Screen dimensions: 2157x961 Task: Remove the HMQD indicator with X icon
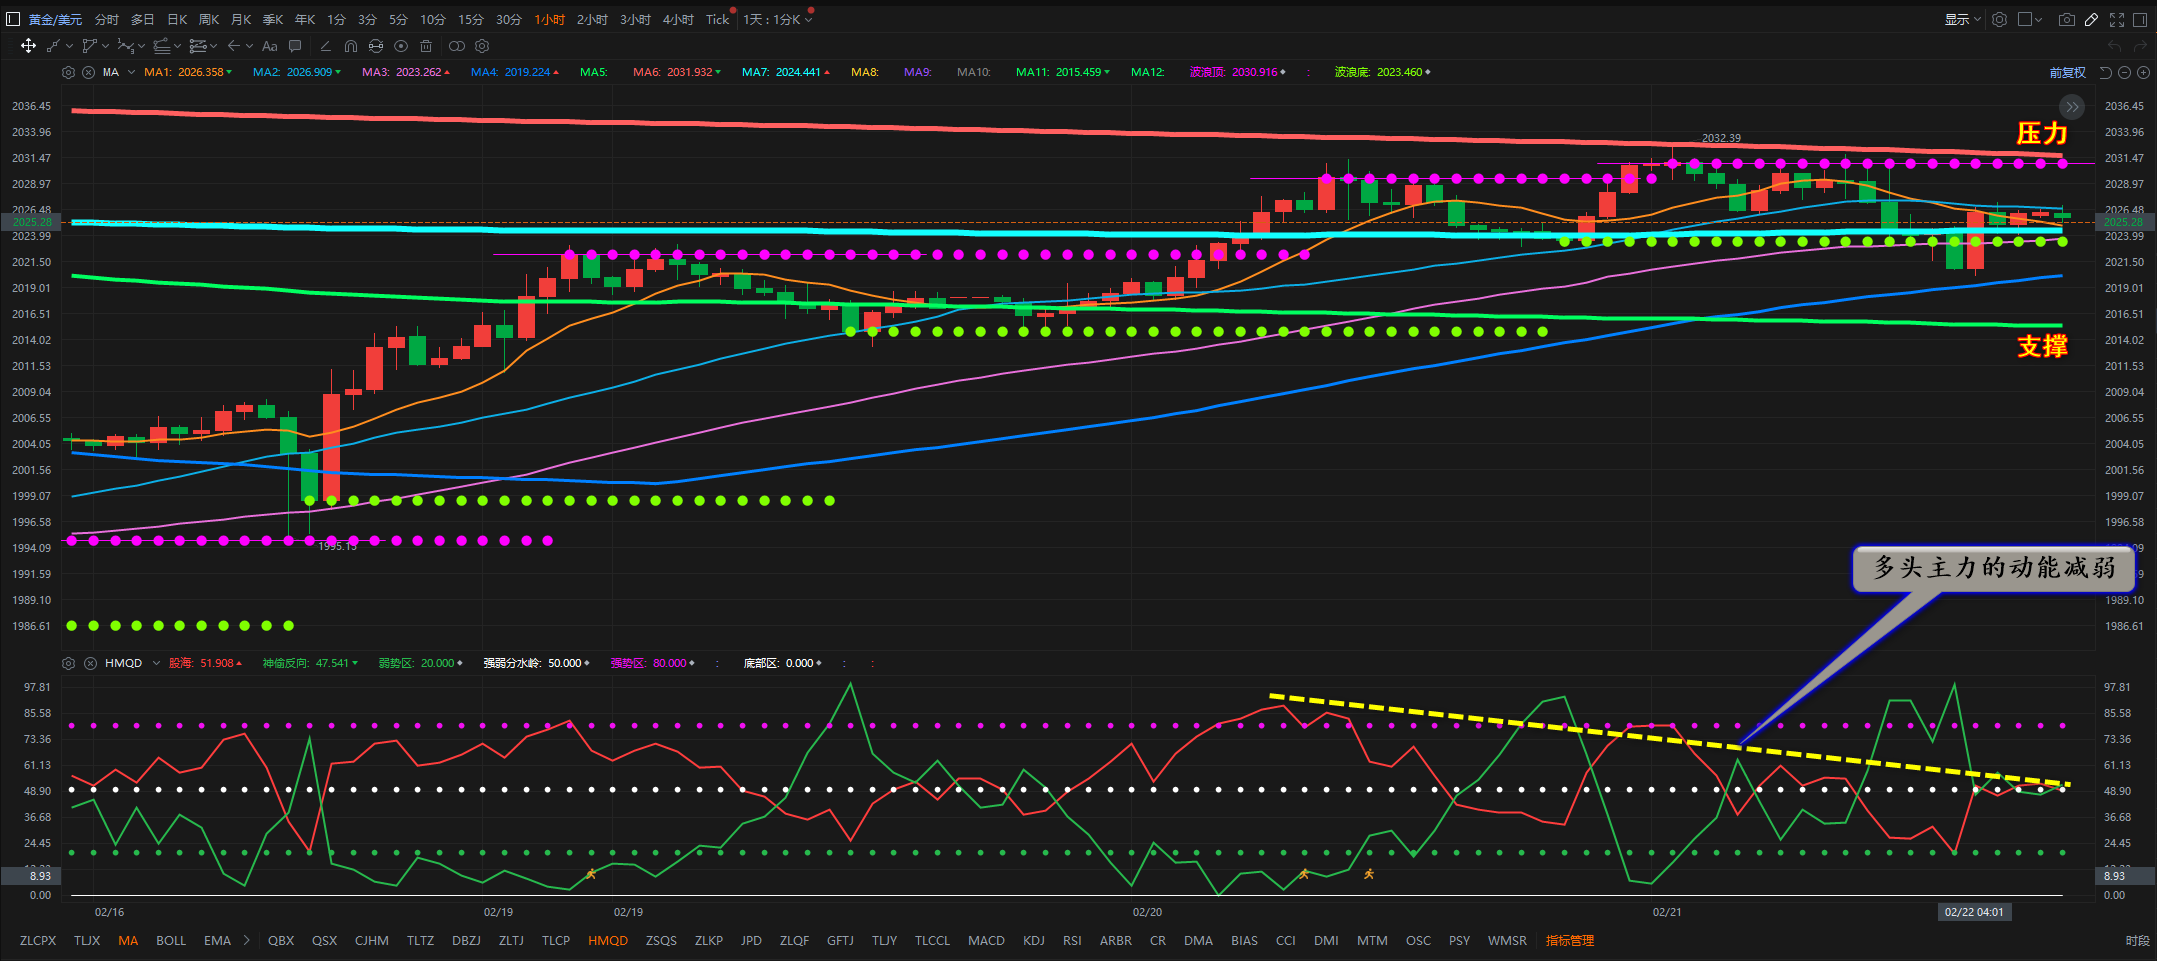(90, 663)
